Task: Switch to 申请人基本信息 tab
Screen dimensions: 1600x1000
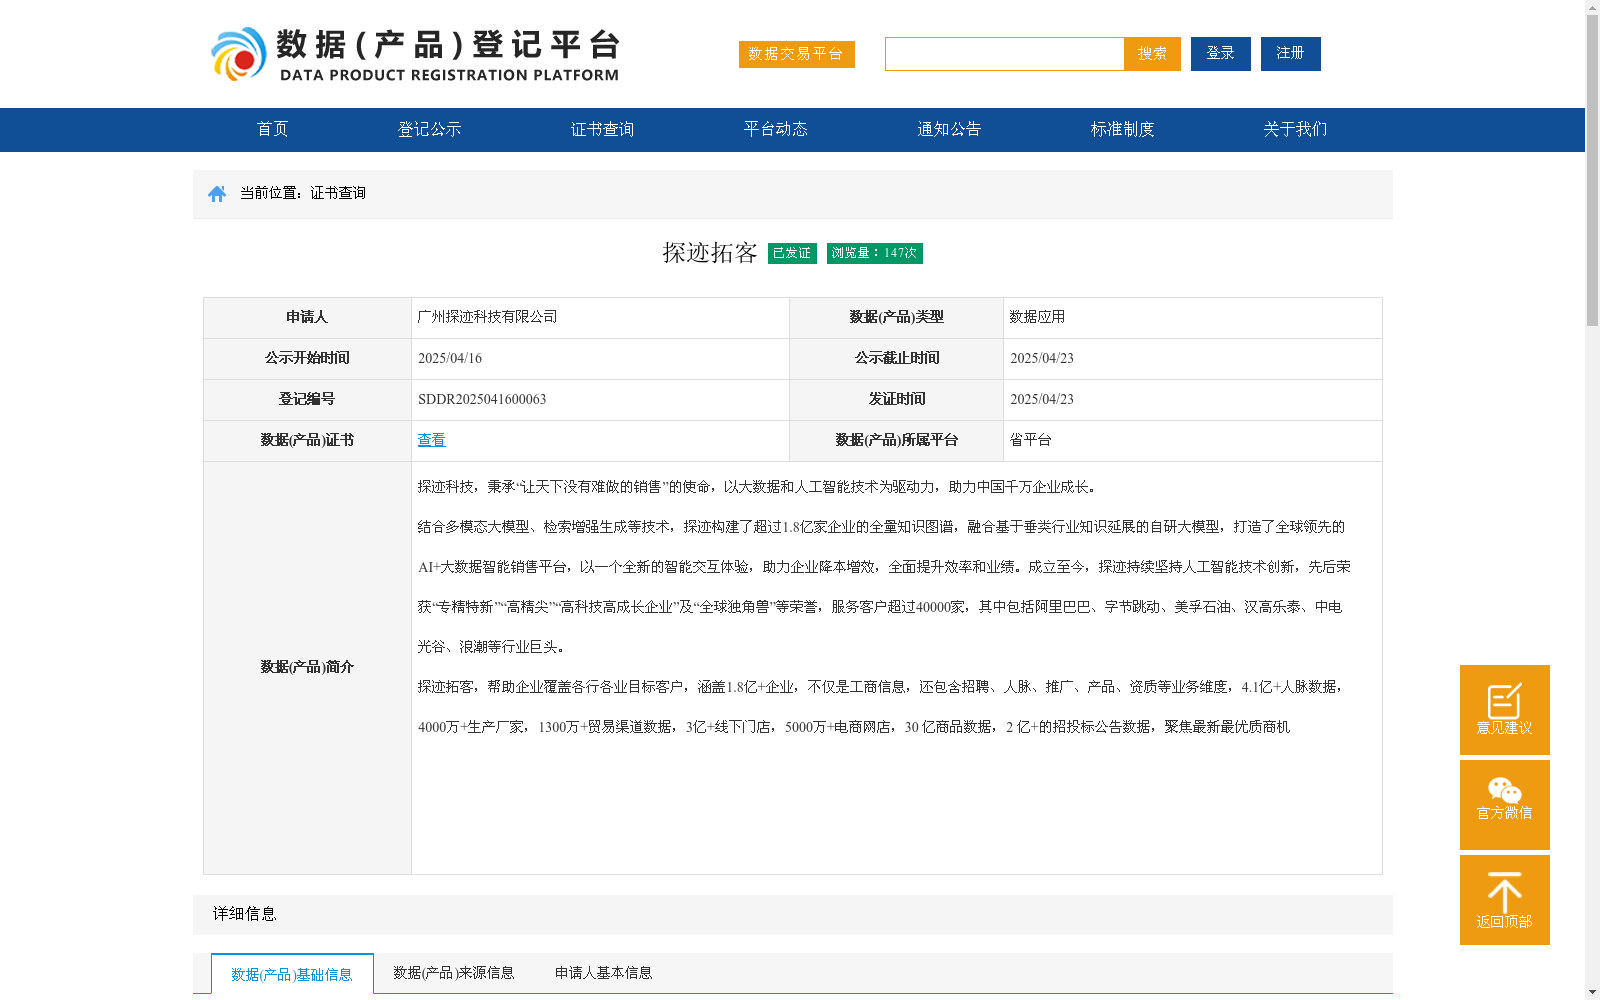Action: 604,973
